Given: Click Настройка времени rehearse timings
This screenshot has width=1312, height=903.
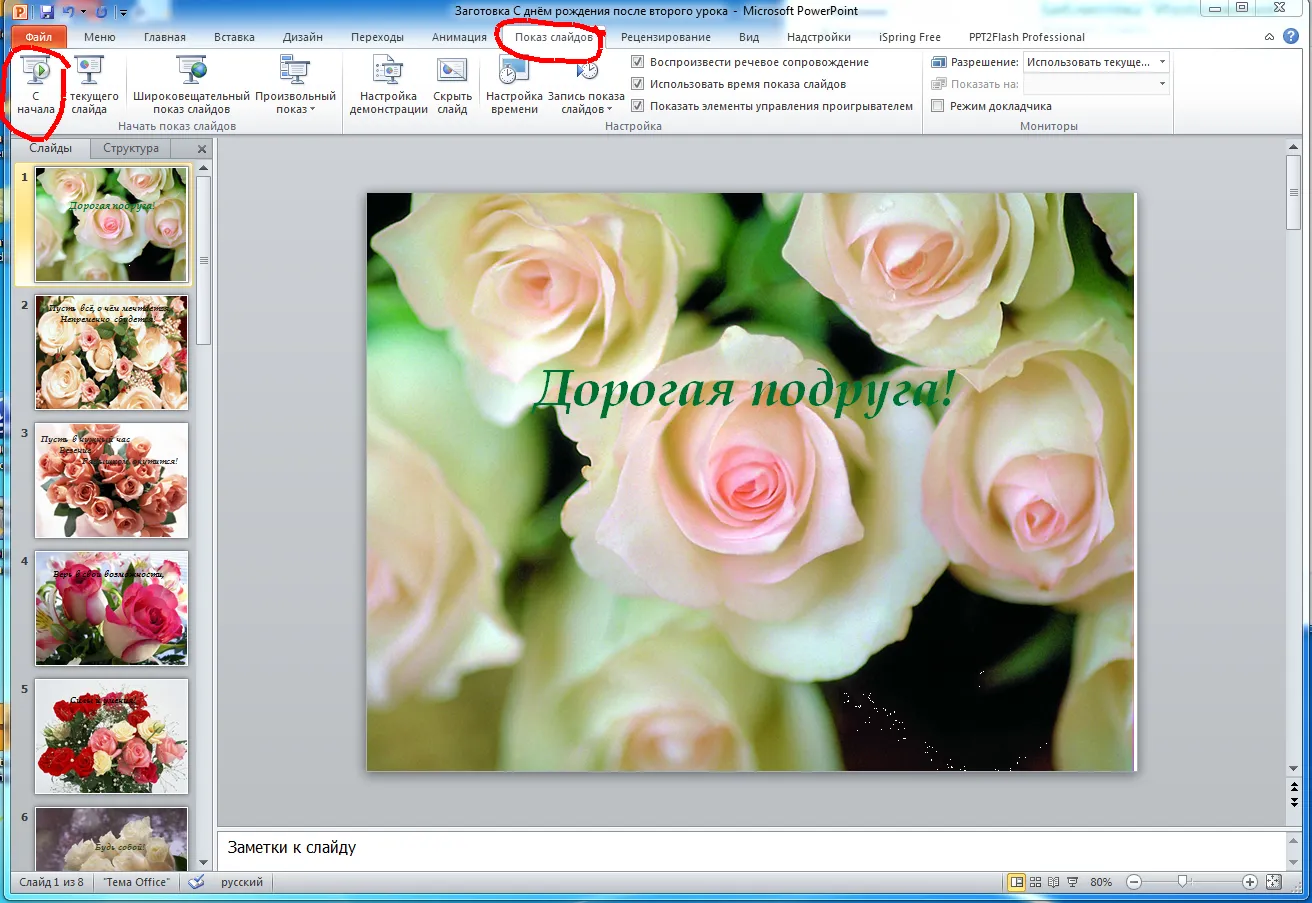Looking at the screenshot, I should pos(514,86).
